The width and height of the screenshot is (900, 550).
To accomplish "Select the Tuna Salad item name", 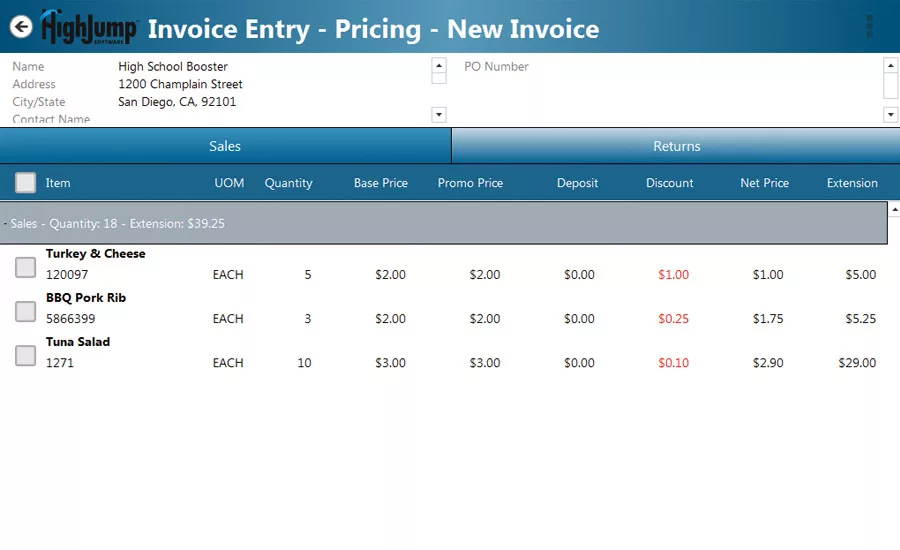I will (x=77, y=342).
